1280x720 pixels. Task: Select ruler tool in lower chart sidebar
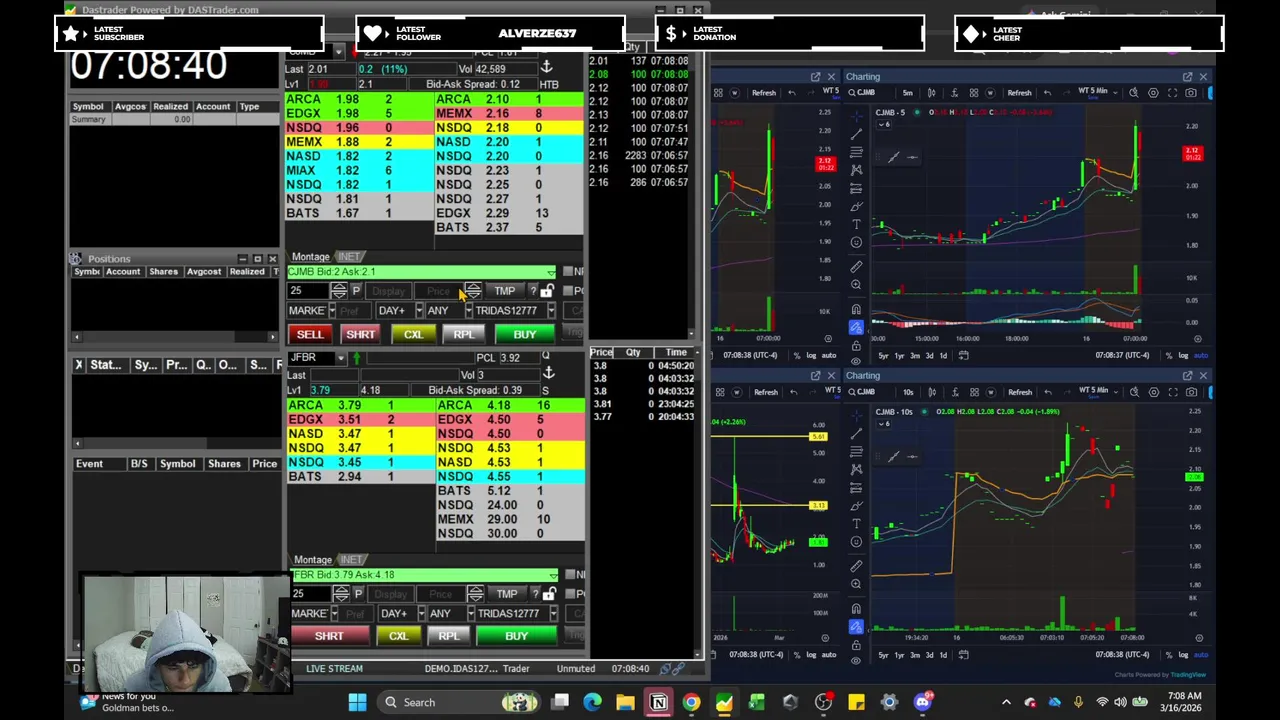(x=856, y=566)
